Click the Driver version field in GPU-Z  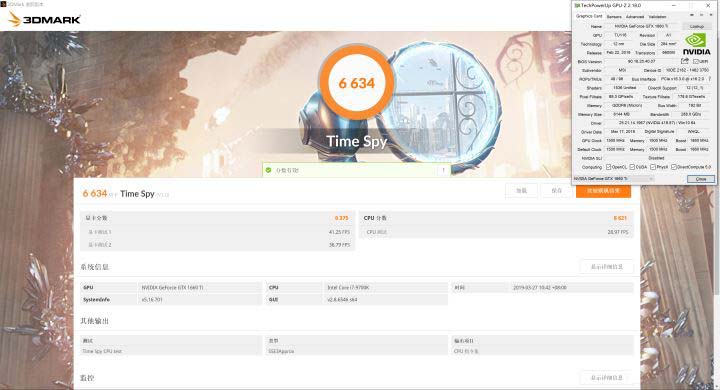tap(657, 123)
